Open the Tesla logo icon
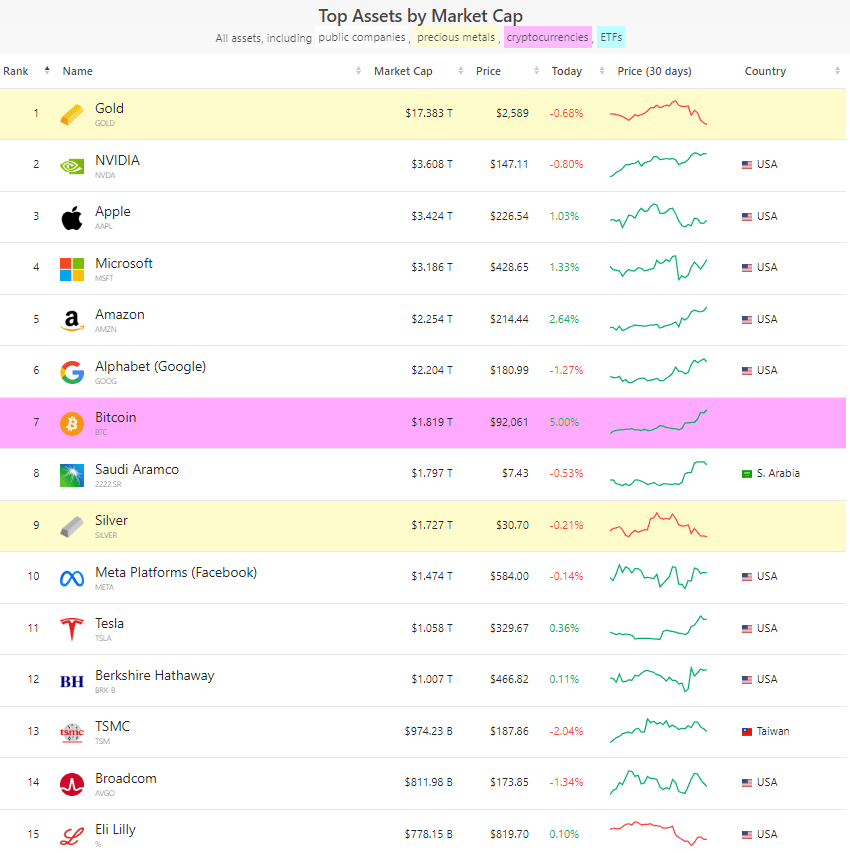 pyautogui.click(x=72, y=629)
